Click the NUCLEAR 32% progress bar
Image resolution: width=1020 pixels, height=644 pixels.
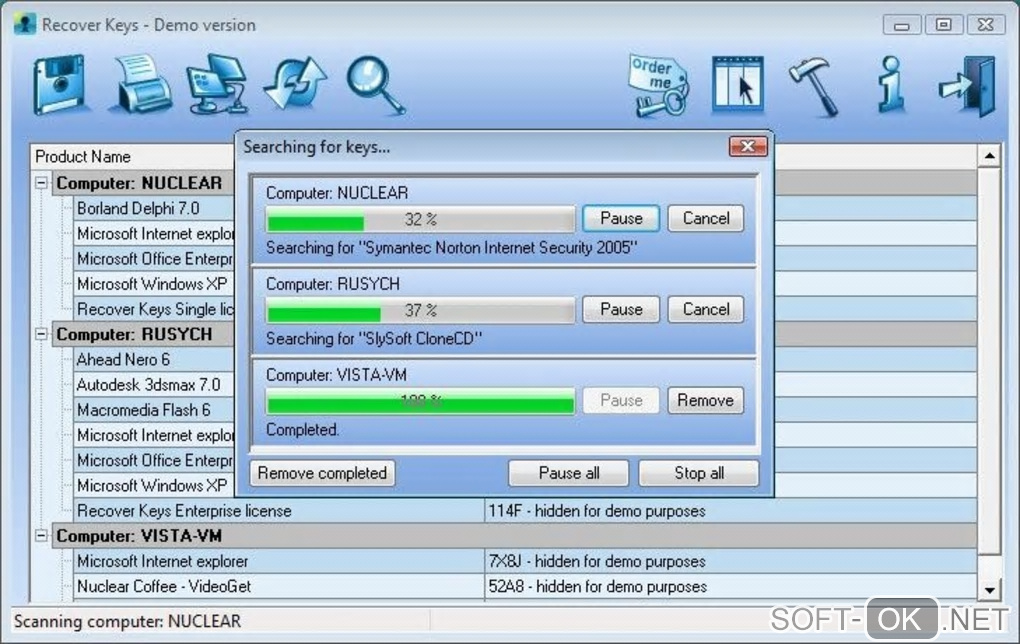[420, 219]
